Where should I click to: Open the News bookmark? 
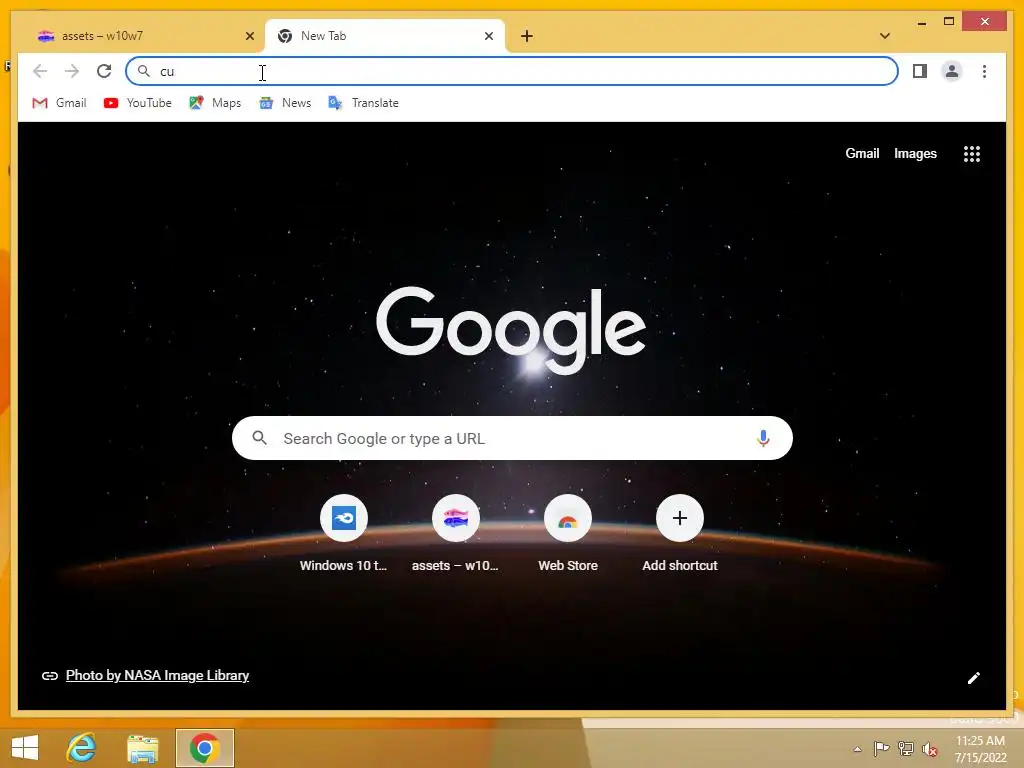(x=285, y=103)
